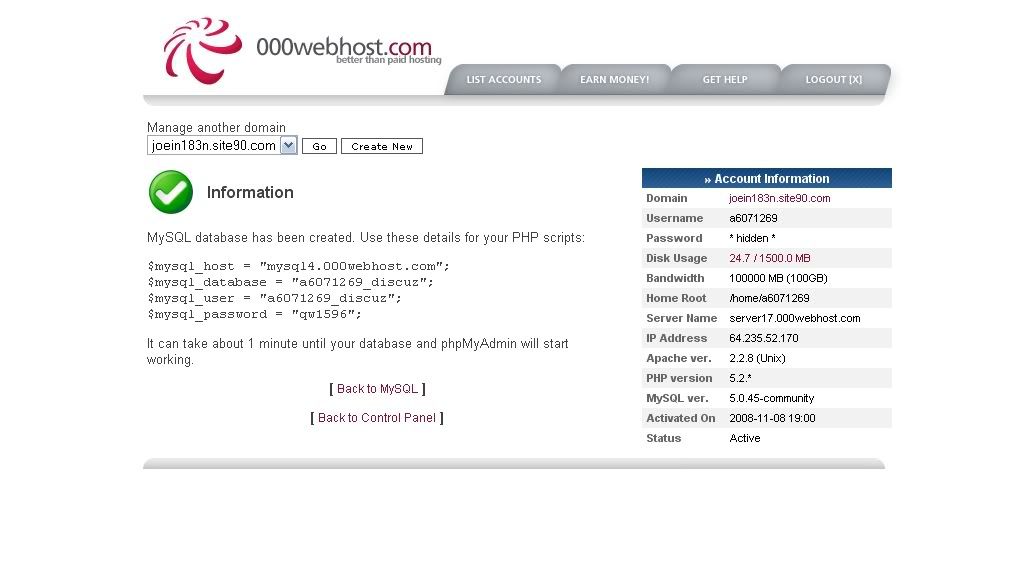Screen dimensions: 1024x566
Task: Click PHP version value 5.2.*
Action: 741,378
